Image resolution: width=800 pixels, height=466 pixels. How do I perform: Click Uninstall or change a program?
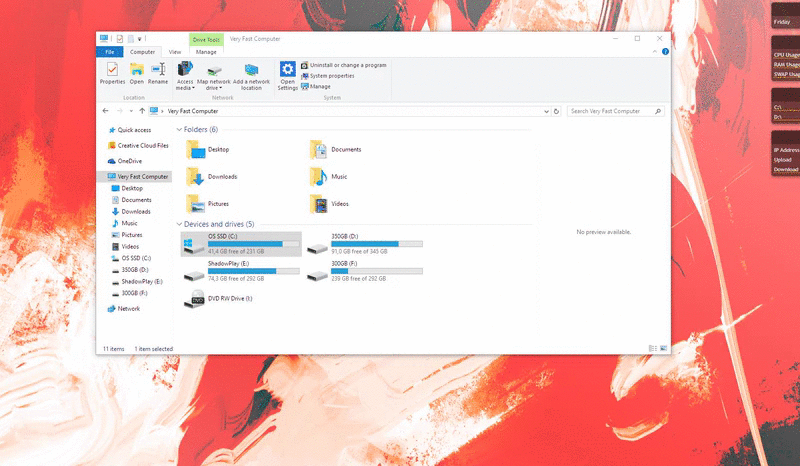pos(343,65)
